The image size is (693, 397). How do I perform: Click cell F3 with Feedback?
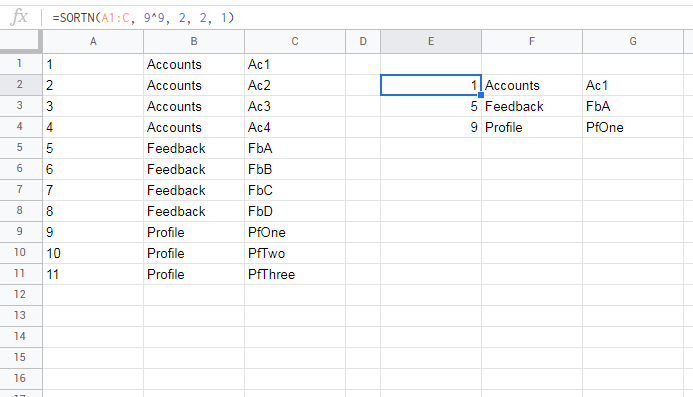pos(532,106)
